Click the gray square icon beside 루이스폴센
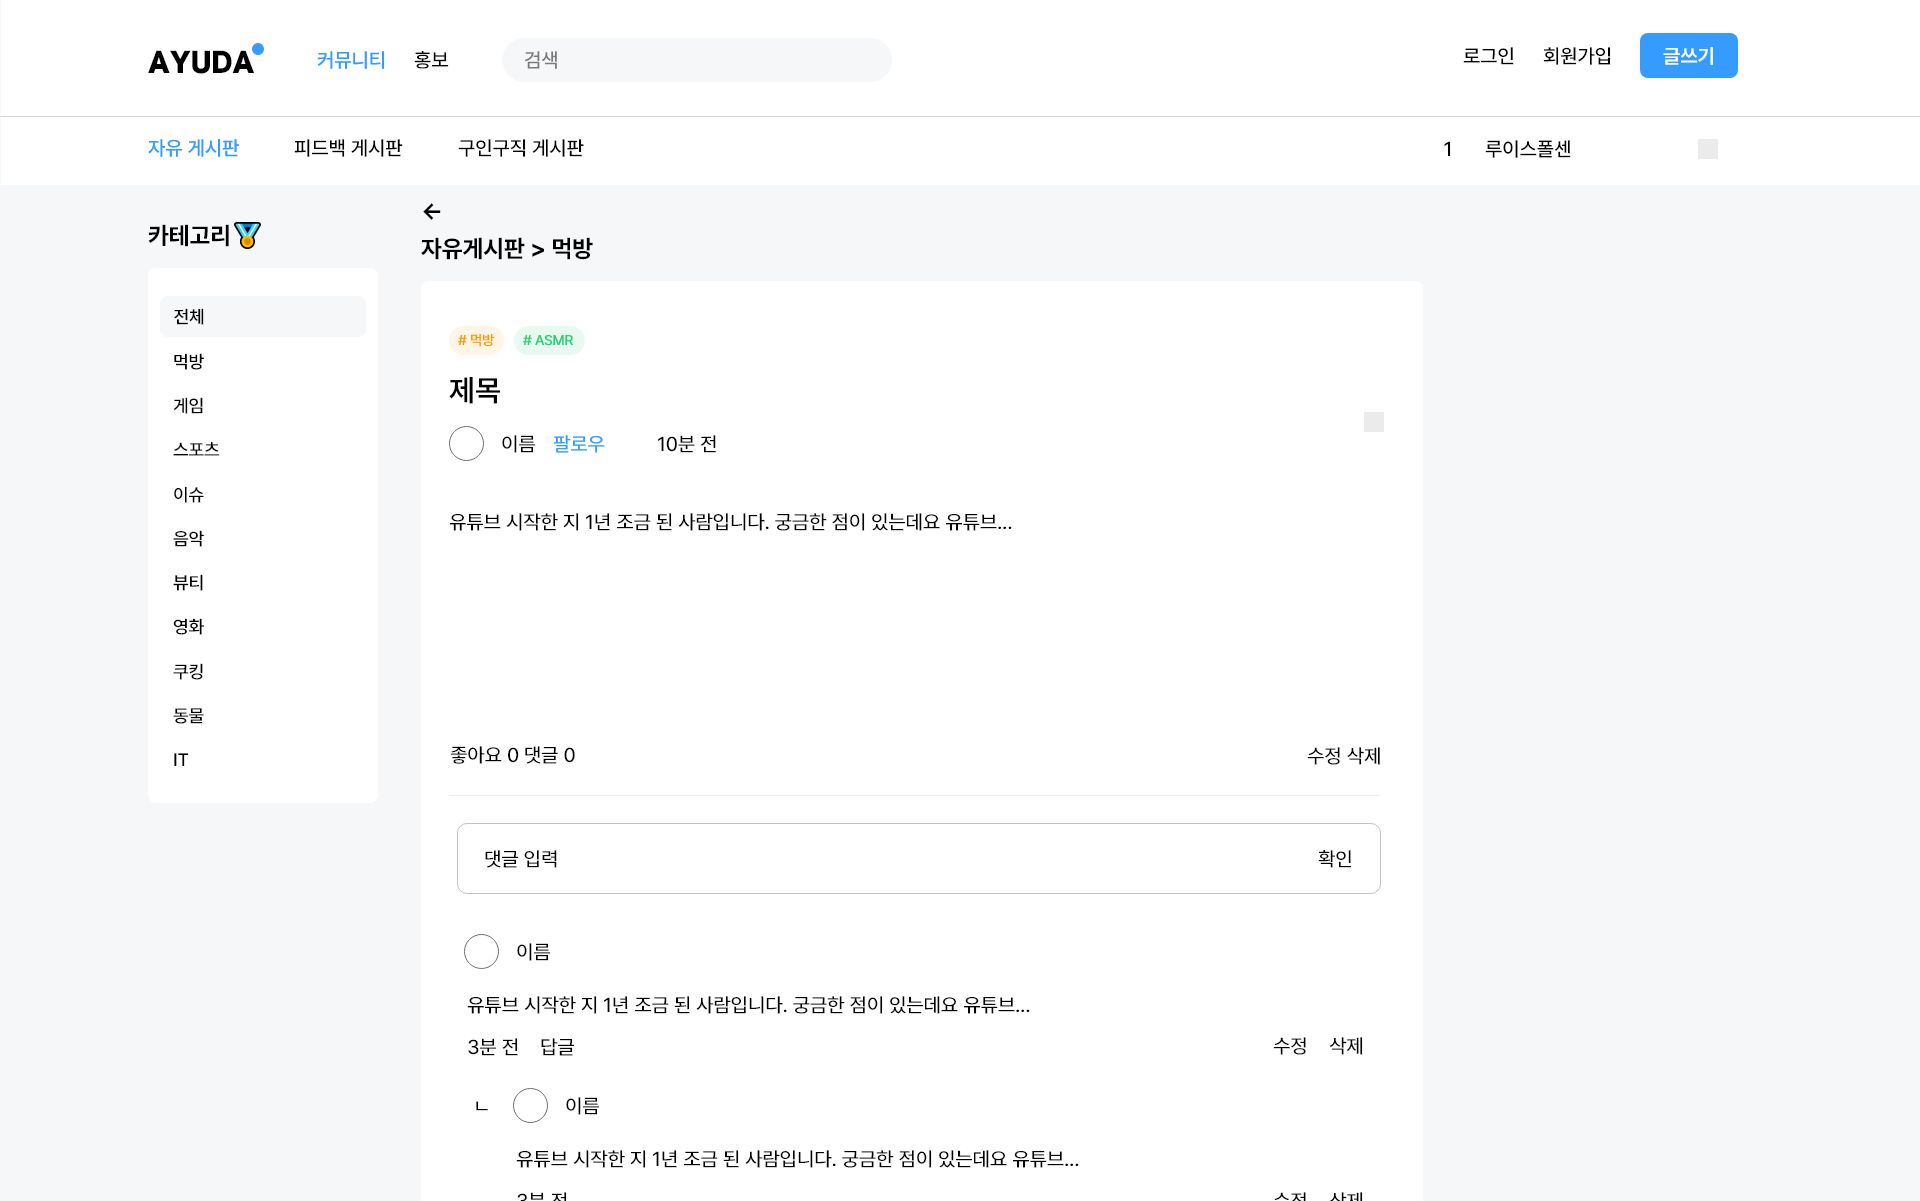The width and height of the screenshot is (1920, 1201). [x=1707, y=149]
